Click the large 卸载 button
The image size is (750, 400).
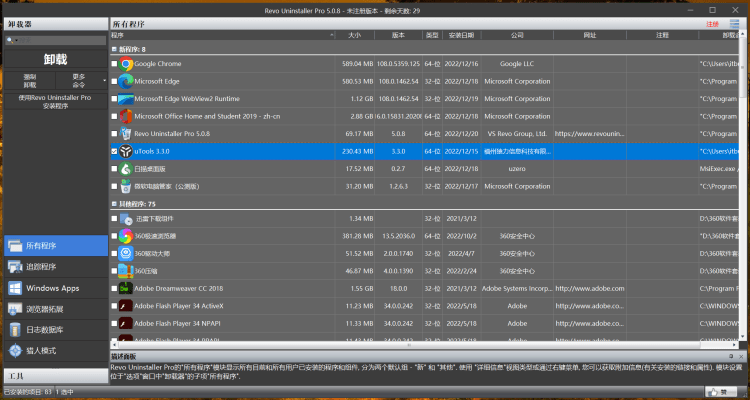click(56, 60)
